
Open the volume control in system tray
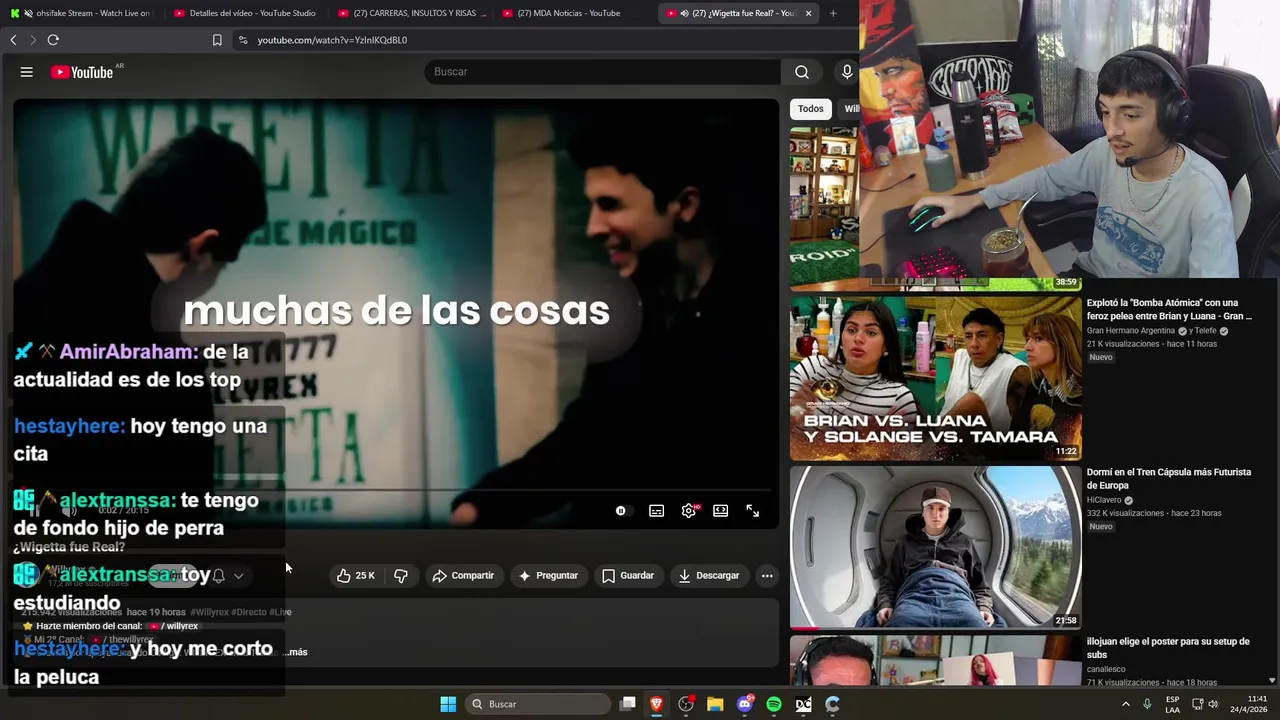tap(1213, 704)
